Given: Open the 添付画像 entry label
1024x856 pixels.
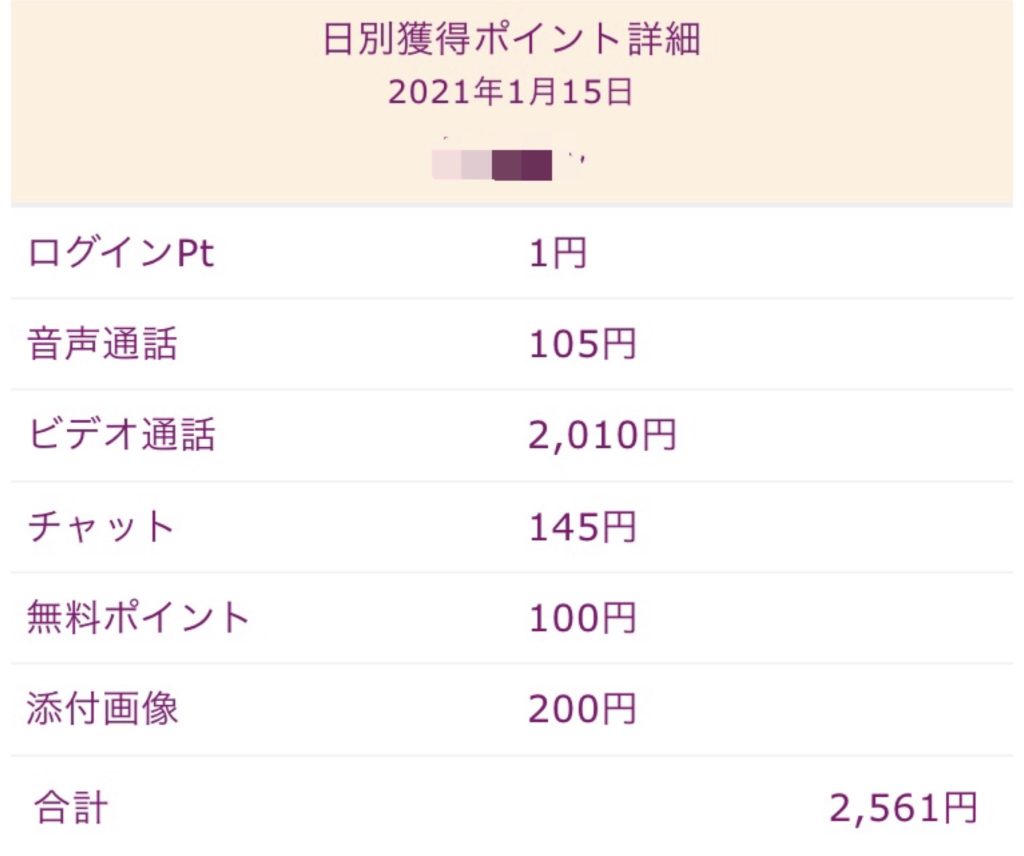Looking at the screenshot, I should click(103, 709).
